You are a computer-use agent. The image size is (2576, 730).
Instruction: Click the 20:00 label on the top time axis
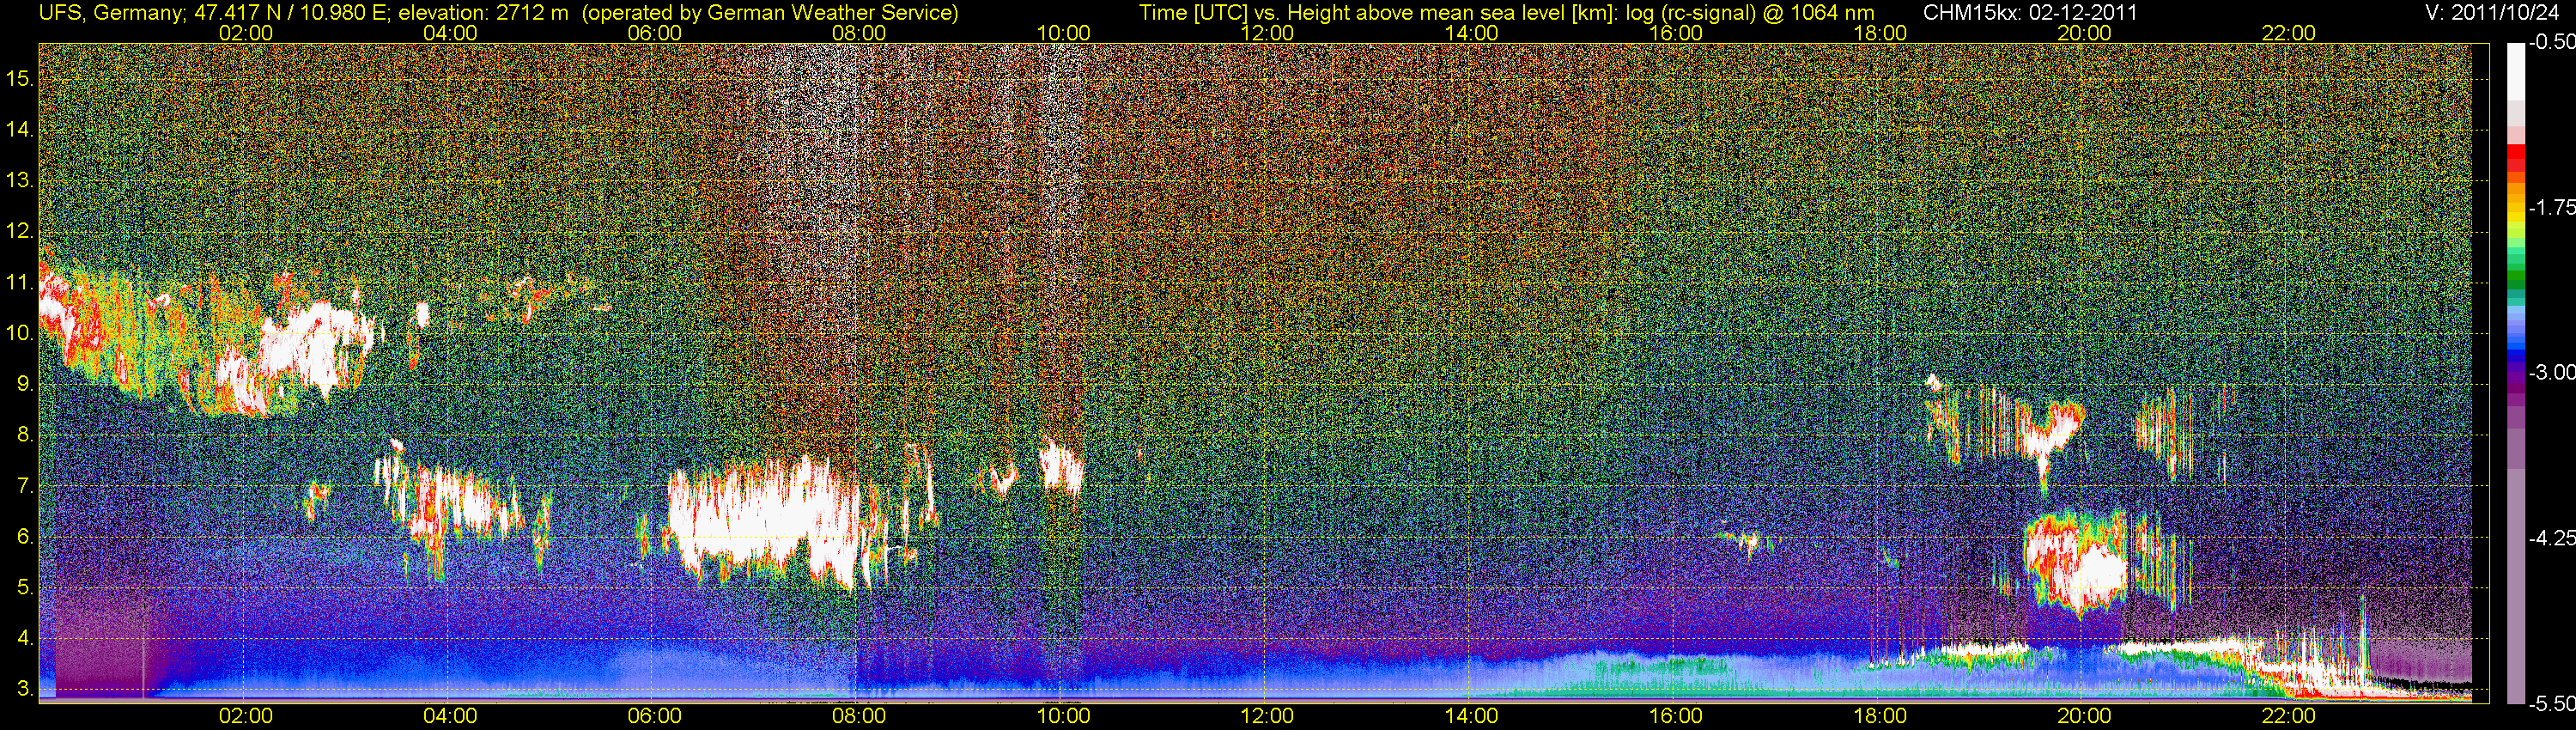coord(2084,33)
